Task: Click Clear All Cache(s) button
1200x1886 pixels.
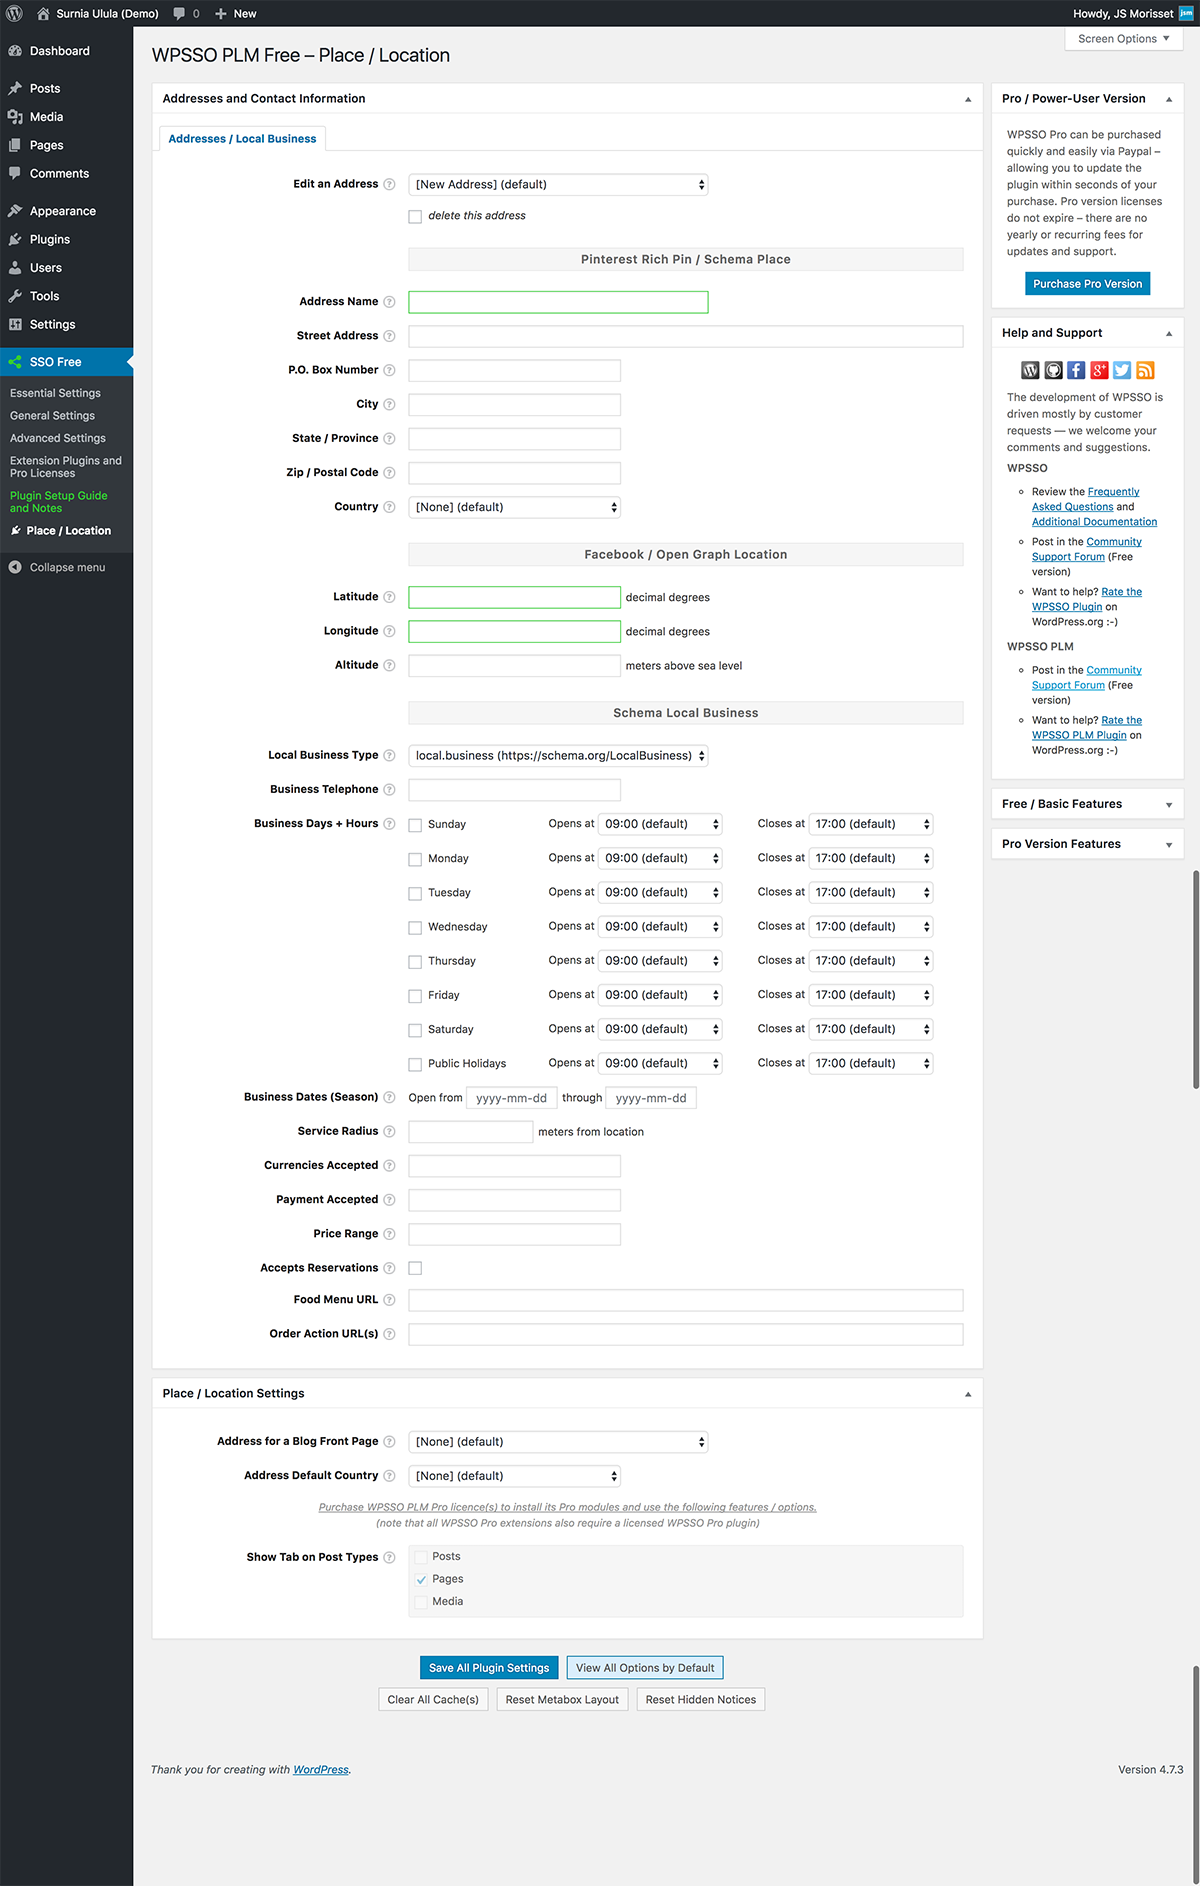Action: coord(433,1700)
